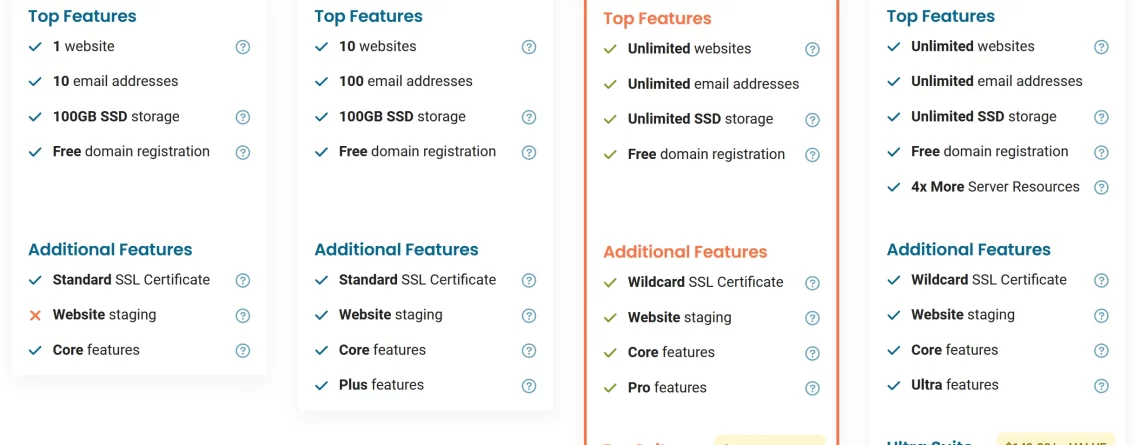Select 'Ultra features' label in last plan
The height and width of the screenshot is (445, 1140).
[955, 385]
